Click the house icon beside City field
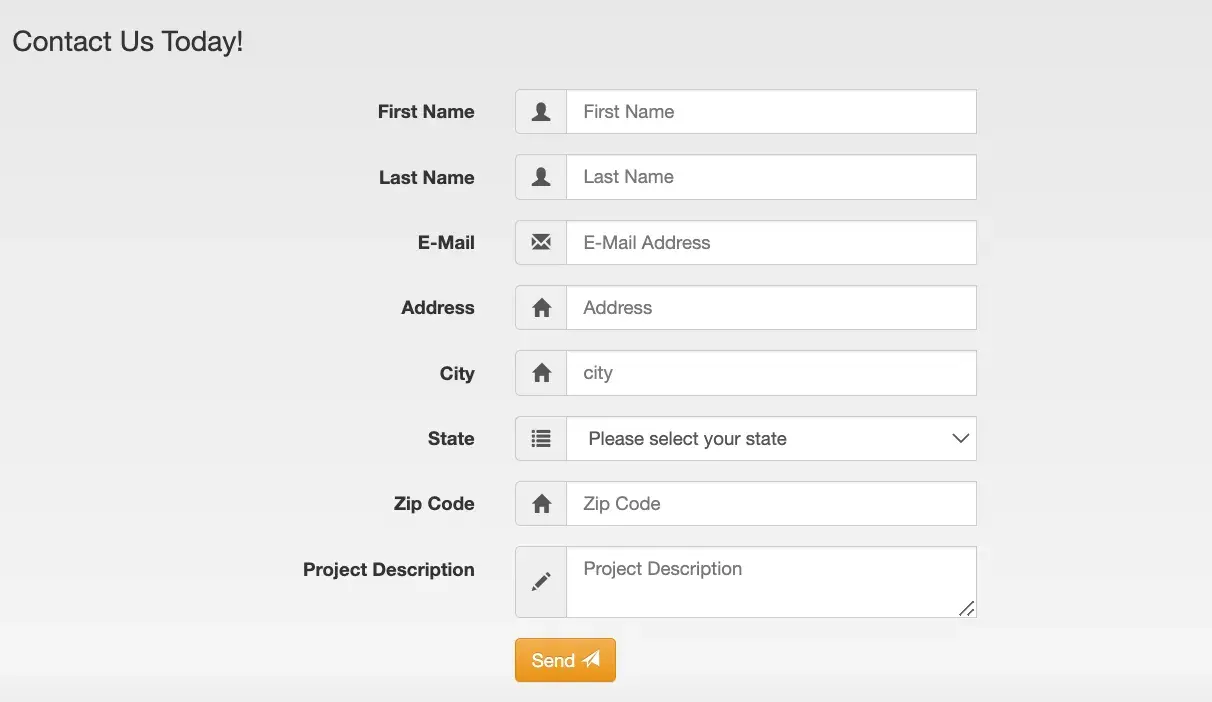Image resolution: width=1212 pixels, height=702 pixels. (541, 373)
